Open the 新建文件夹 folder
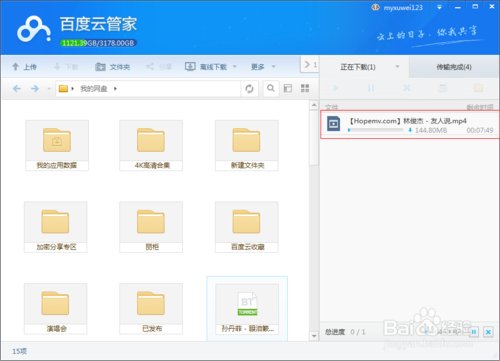Screen dimensions: 500x361 point(247,145)
